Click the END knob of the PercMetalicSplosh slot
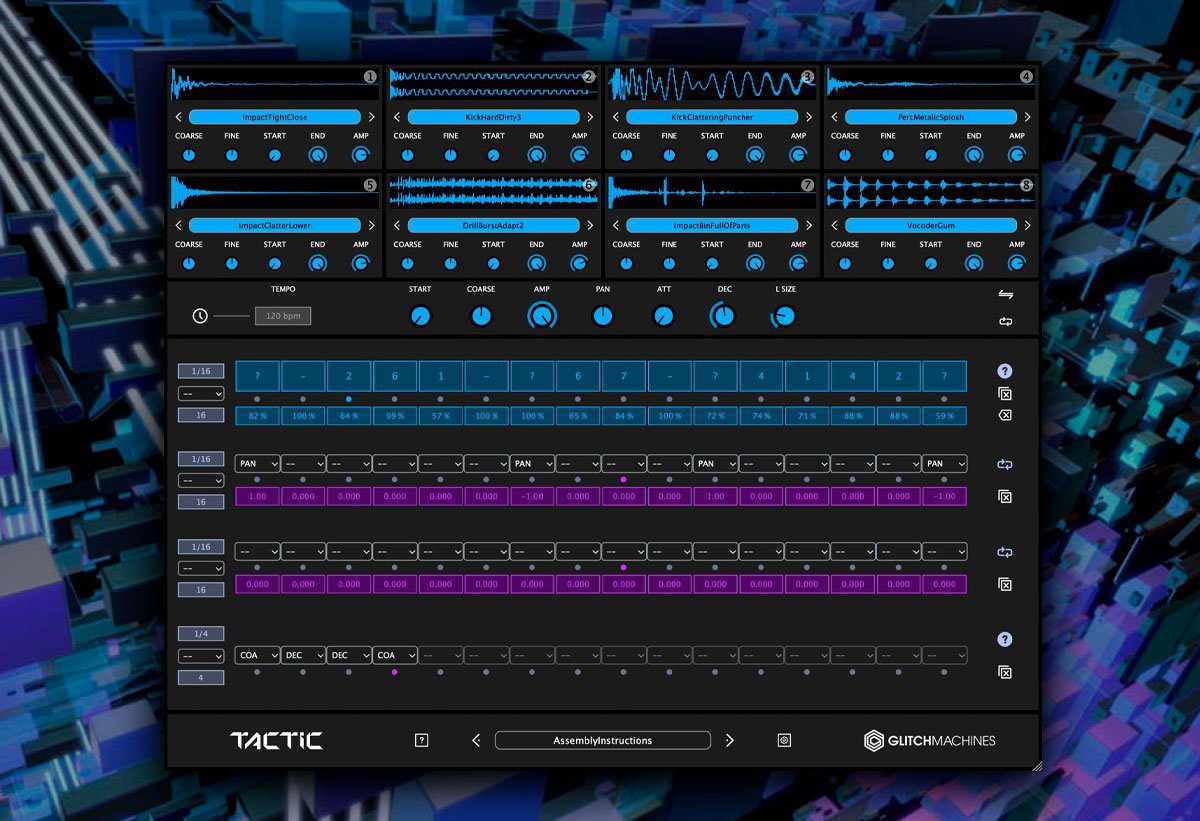1200x821 pixels. click(x=973, y=155)
